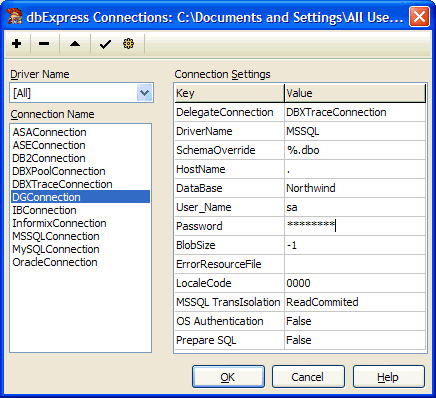Select OracleConnection in the connection list

pyautogui.click(x=80, y=262)
